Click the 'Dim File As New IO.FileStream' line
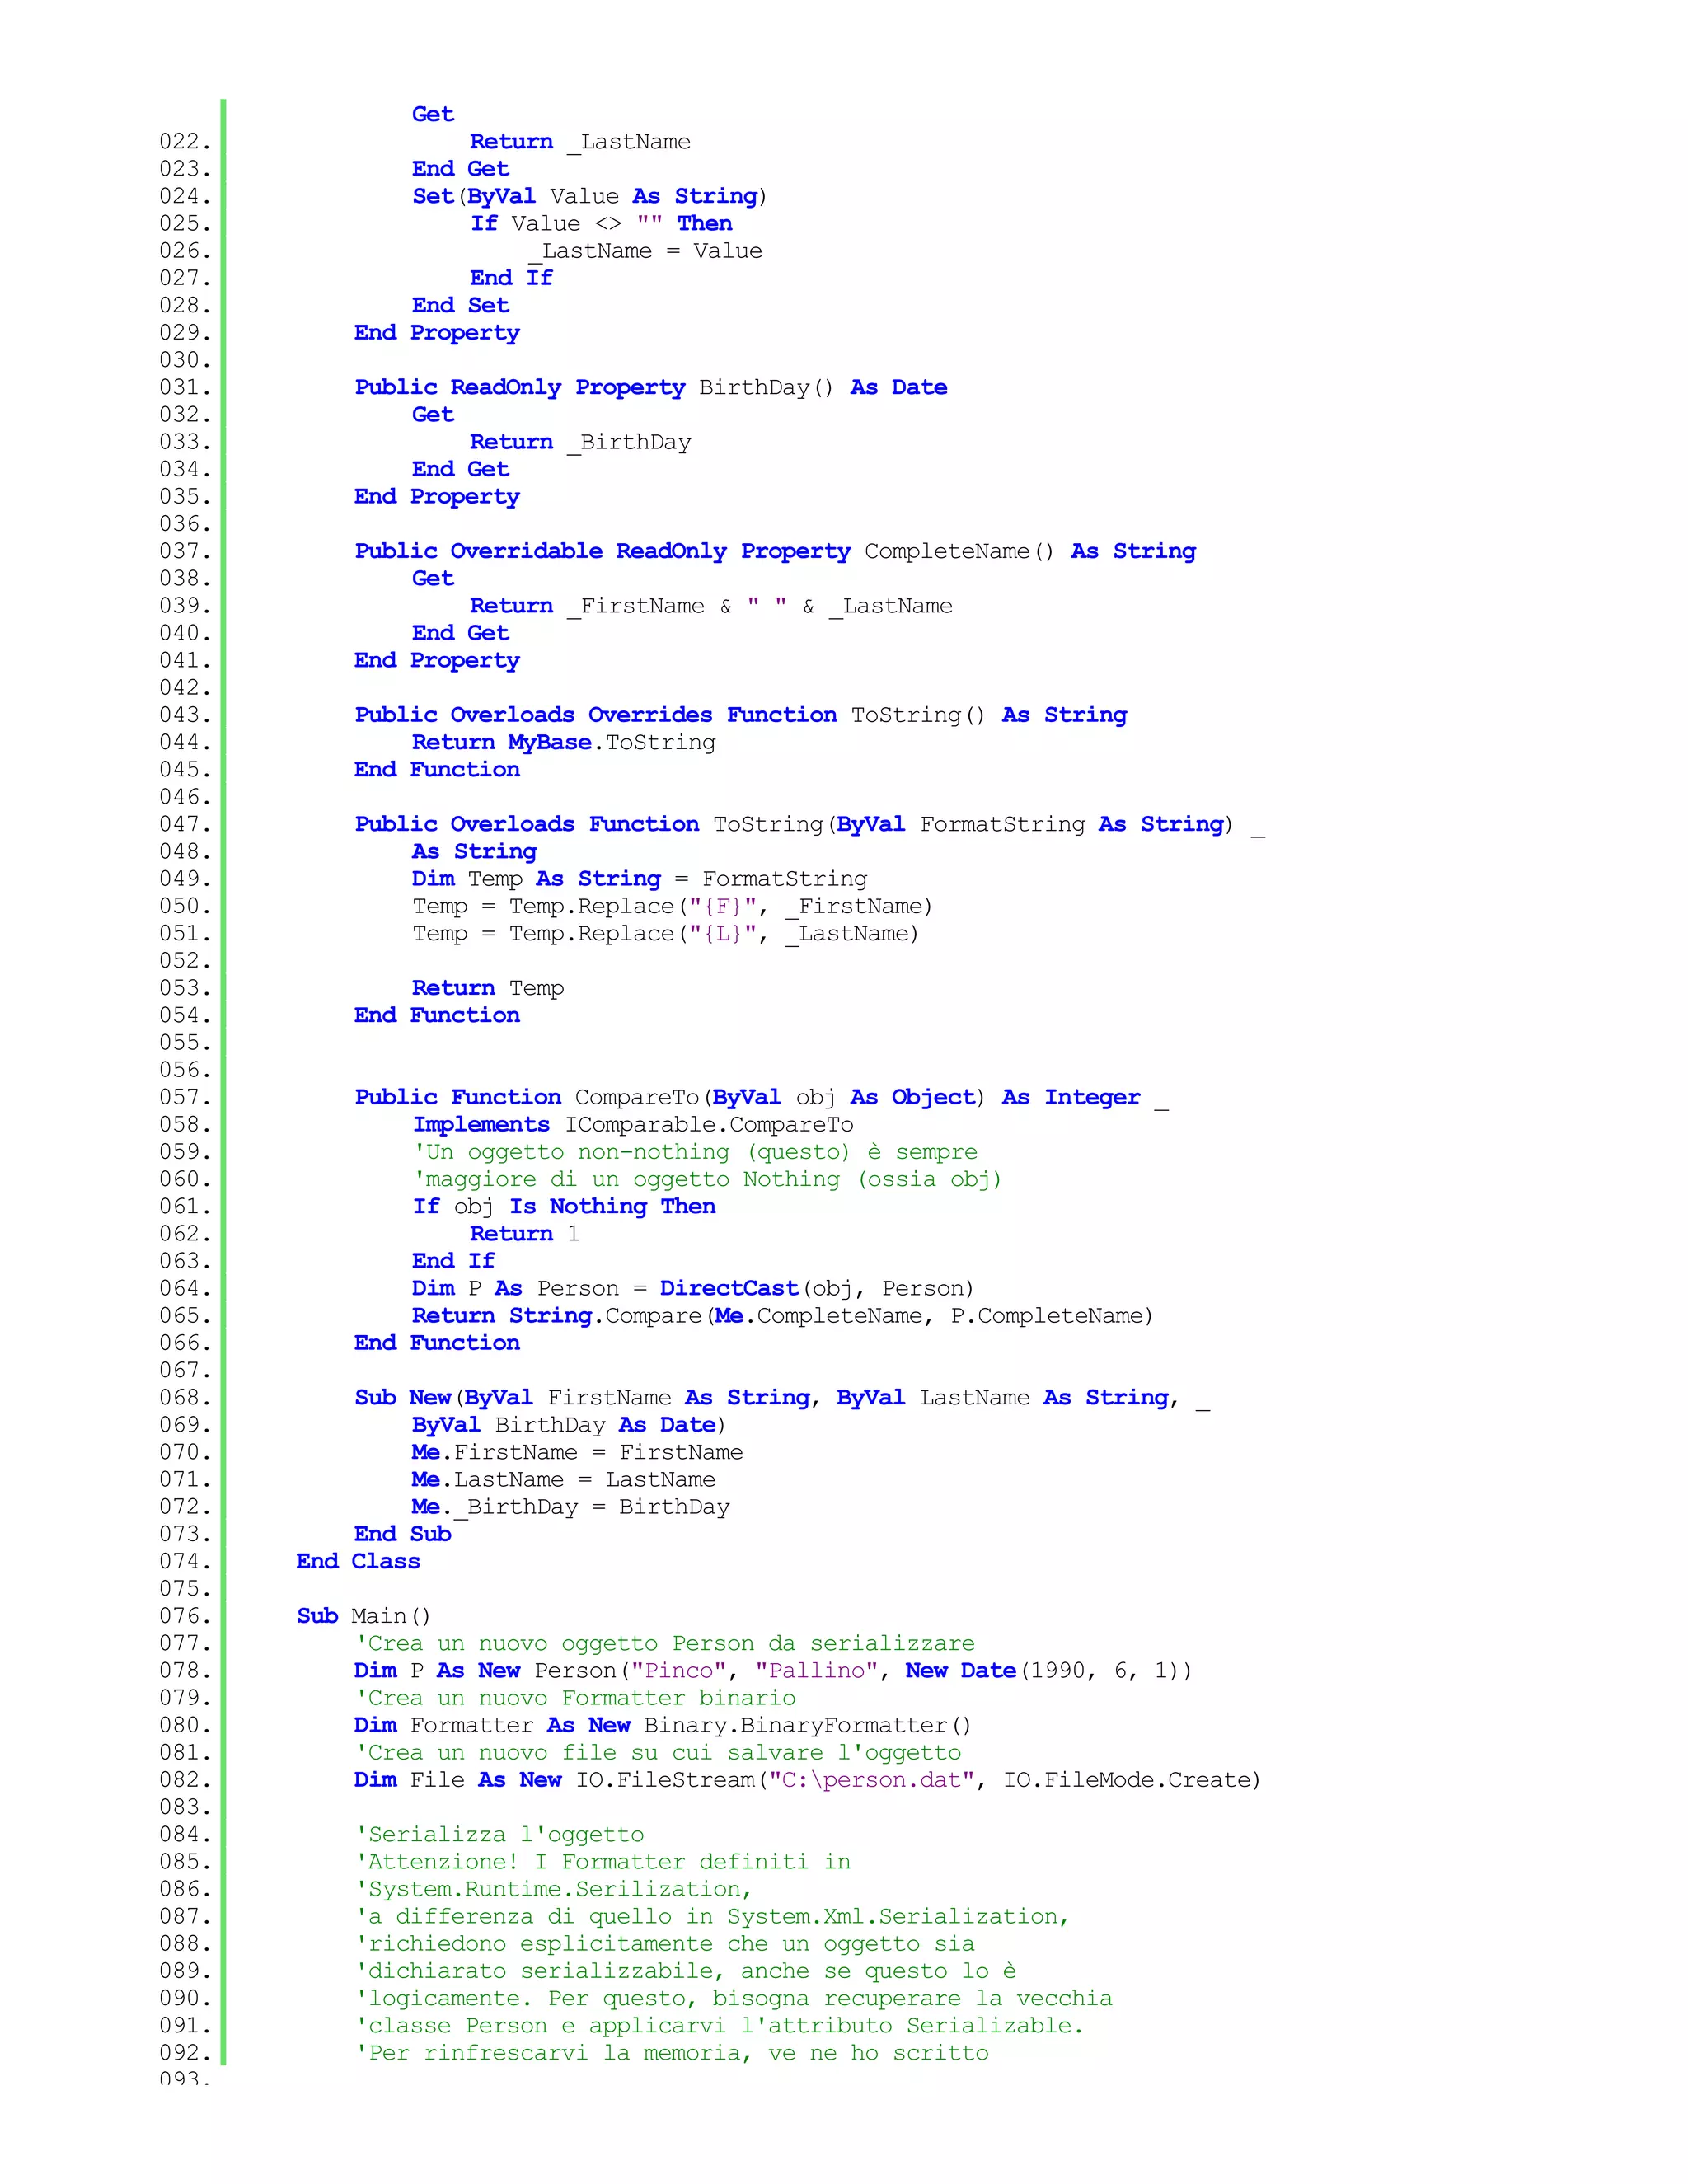 pyautogui.click(x=808, y=1780)
